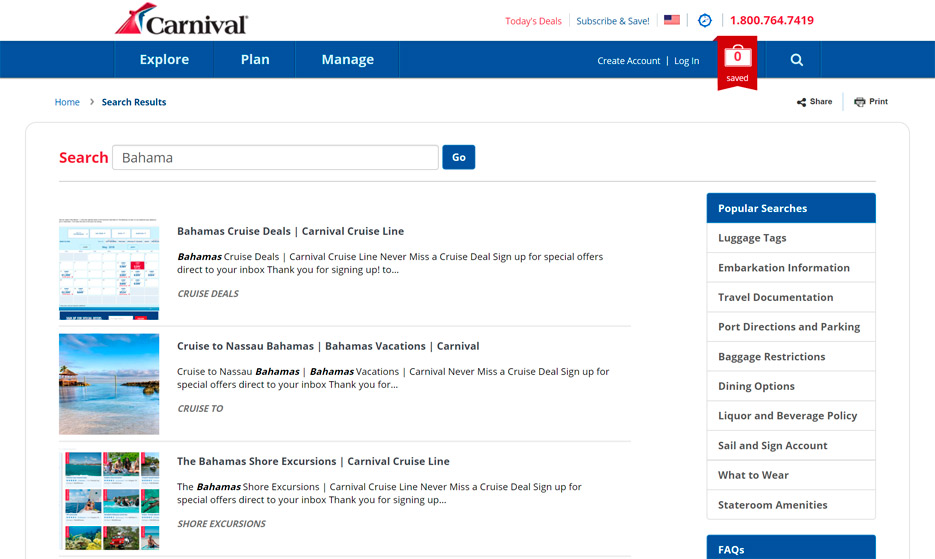935x559 pixels.
Task: Click the Nassau Bahamas result description text
Action: 393,378
